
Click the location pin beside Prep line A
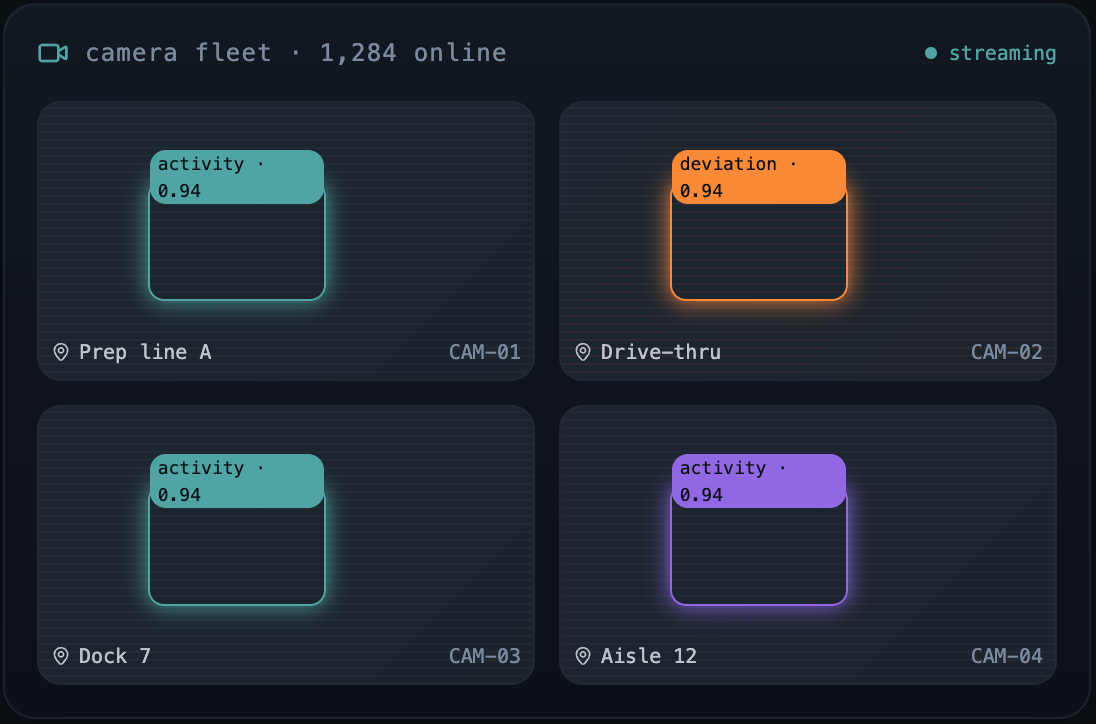tap(61, 352)
